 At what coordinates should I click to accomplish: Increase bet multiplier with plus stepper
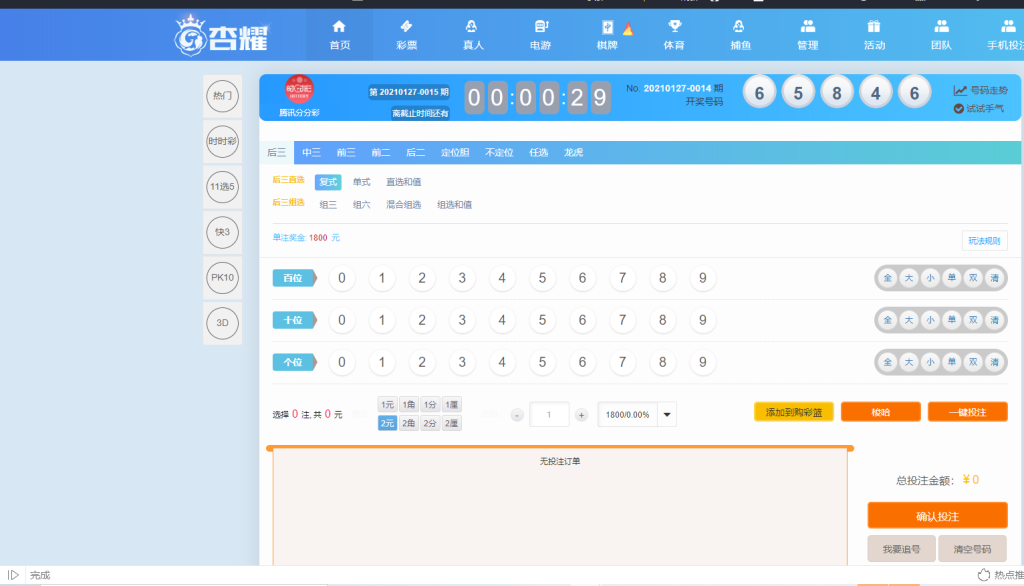(580, 414)
